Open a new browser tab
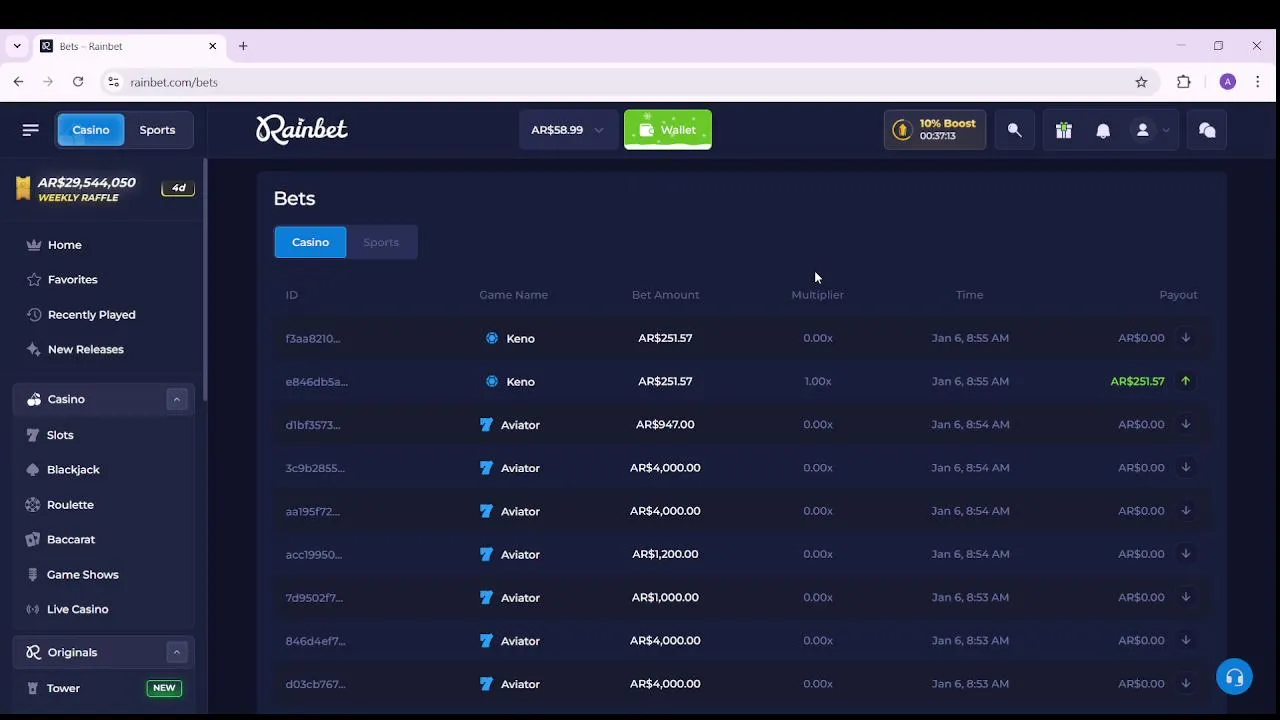The height and width of the screenshot is (720, 1280). click(243, 46)
